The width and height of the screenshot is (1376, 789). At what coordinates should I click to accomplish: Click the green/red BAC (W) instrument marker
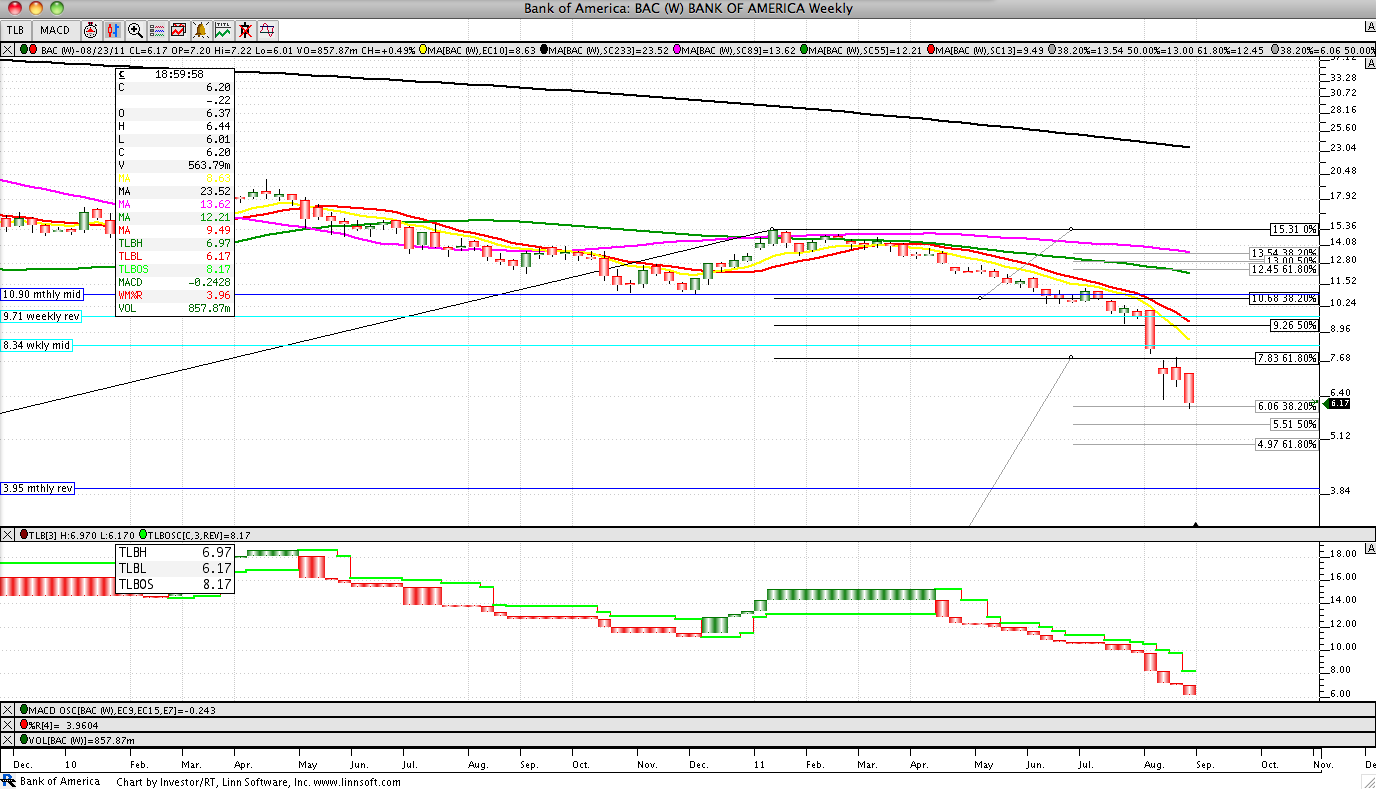pos(29,49)
